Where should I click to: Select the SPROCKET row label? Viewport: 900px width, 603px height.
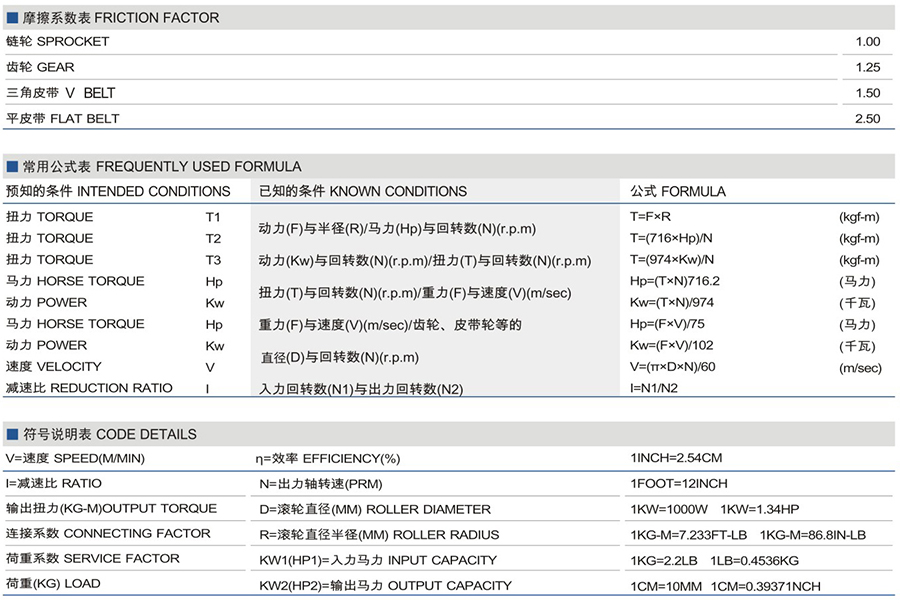pyautogui.click(x=57, y=42)
